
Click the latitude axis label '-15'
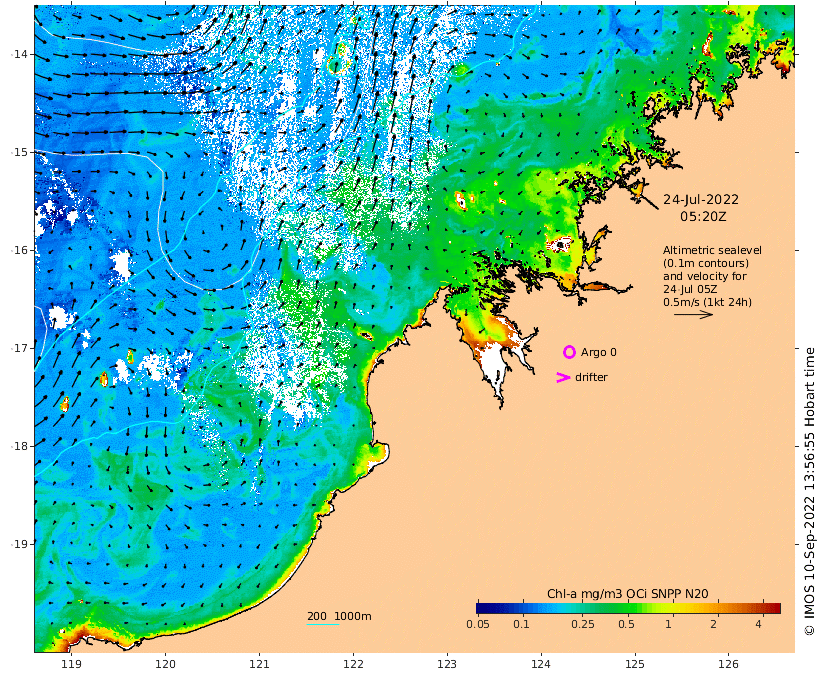20,152
